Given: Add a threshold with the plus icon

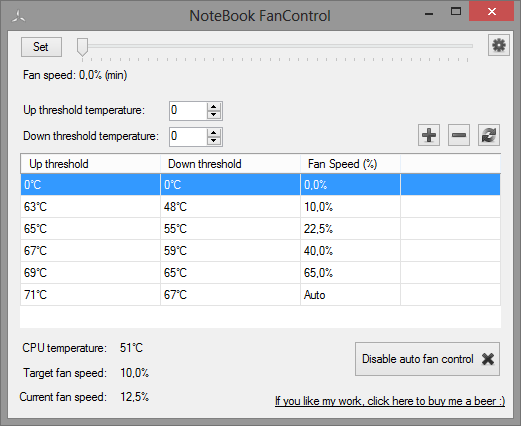Looking at the screenshot, I should 429,135.
